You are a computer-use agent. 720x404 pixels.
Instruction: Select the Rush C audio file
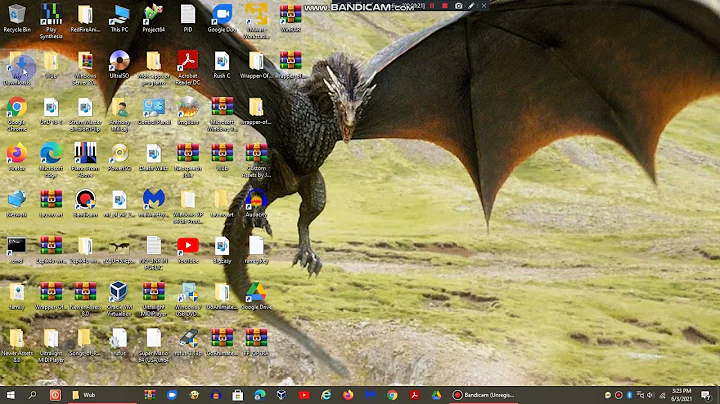click(222, 64)
